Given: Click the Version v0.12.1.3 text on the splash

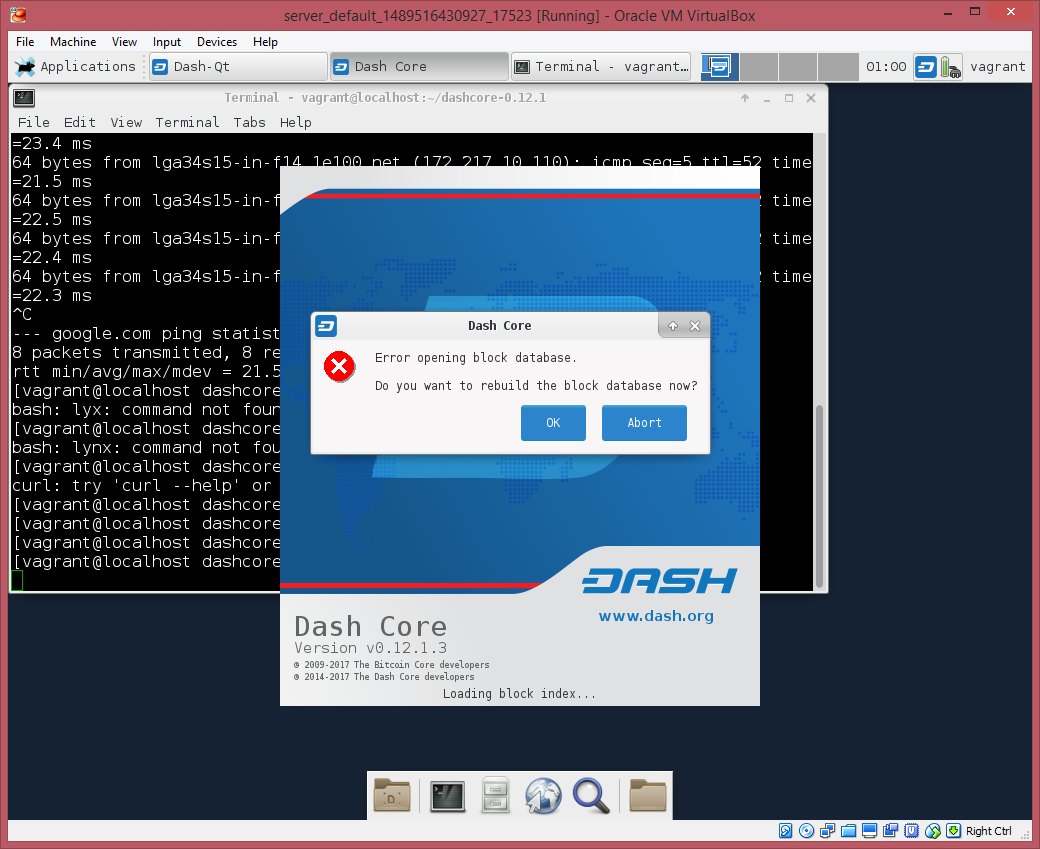Looking at the screenshot, I should [371, 648].
